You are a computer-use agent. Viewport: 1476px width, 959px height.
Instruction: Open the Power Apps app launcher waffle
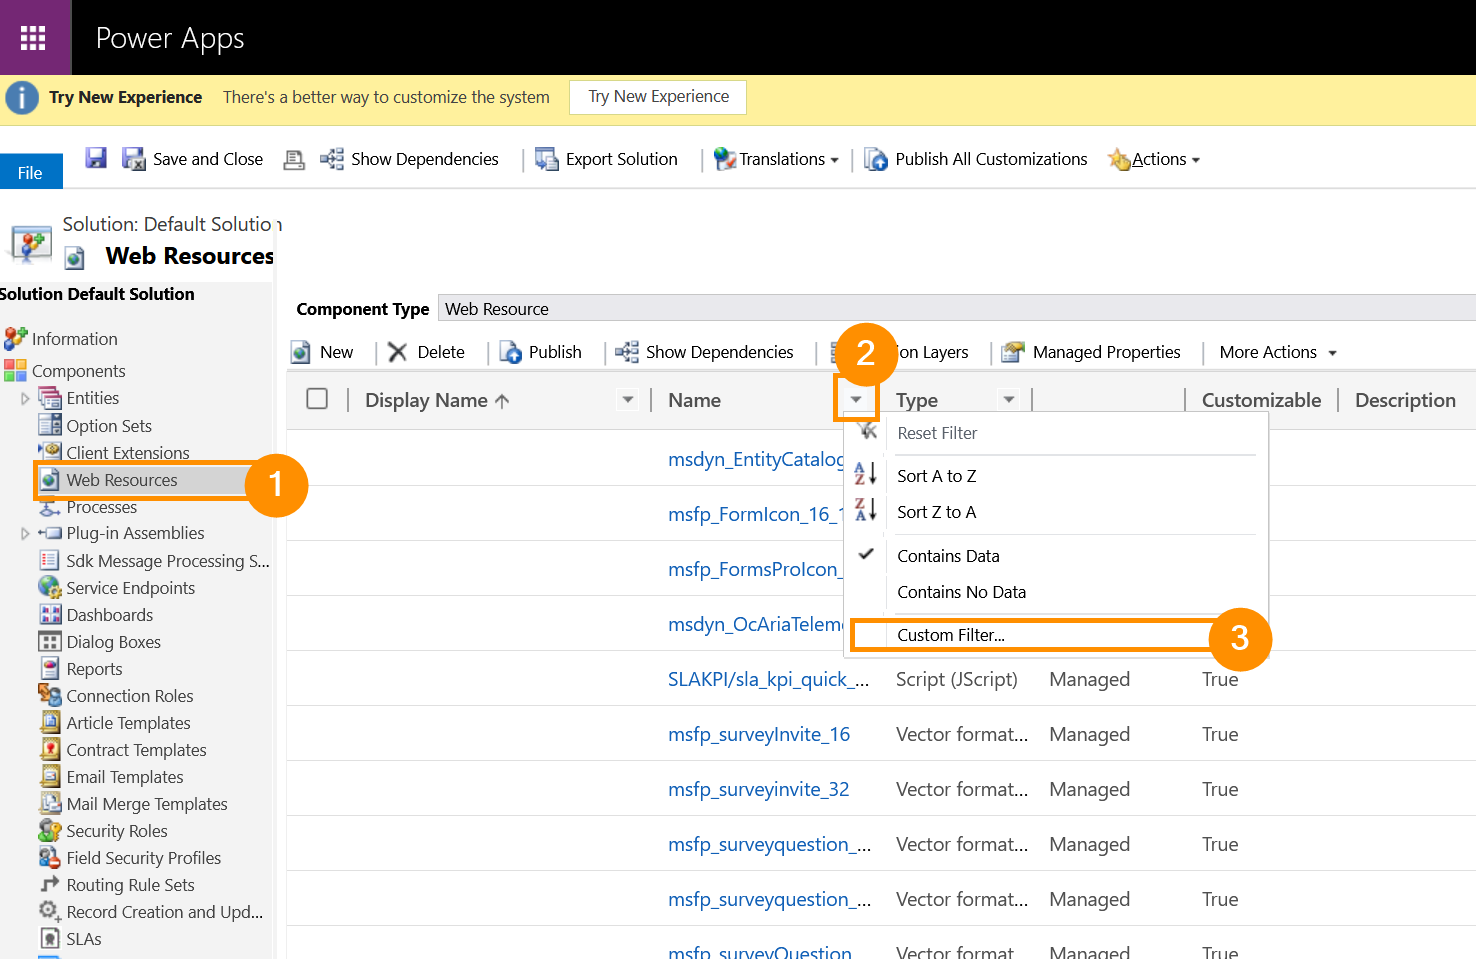[x=33, y=38]
